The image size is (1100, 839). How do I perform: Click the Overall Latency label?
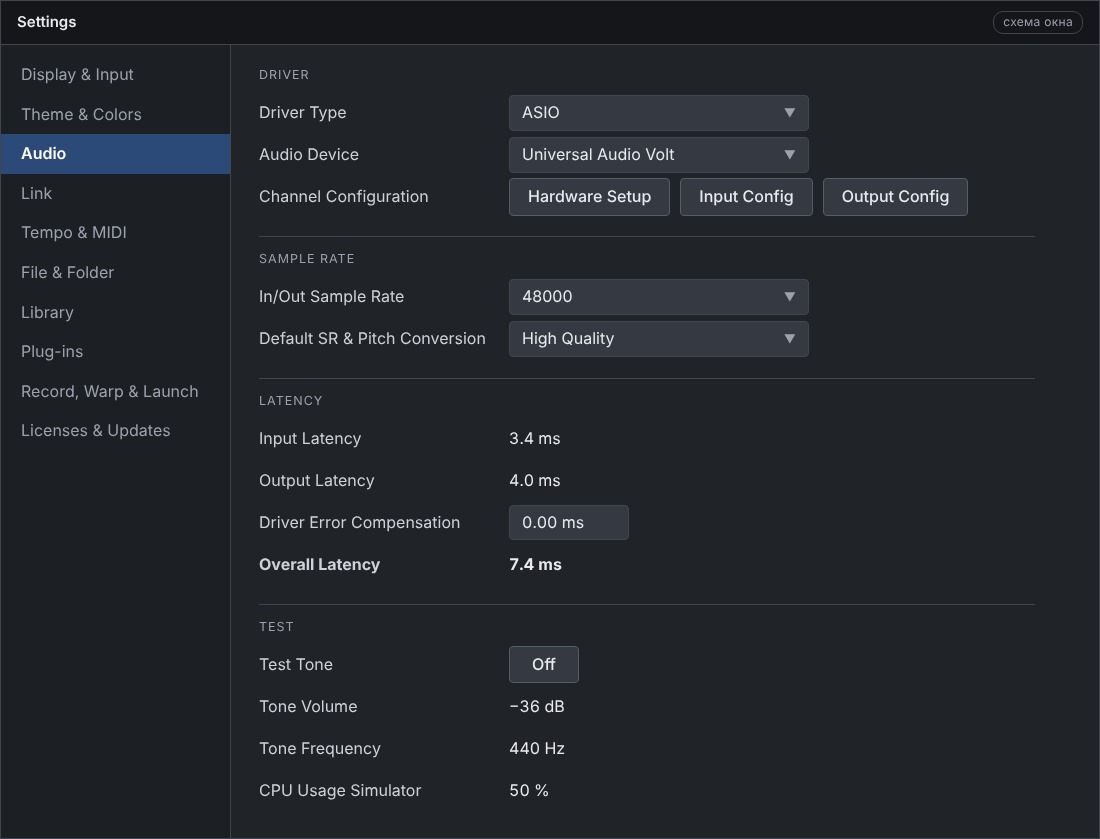coord(319,565)
